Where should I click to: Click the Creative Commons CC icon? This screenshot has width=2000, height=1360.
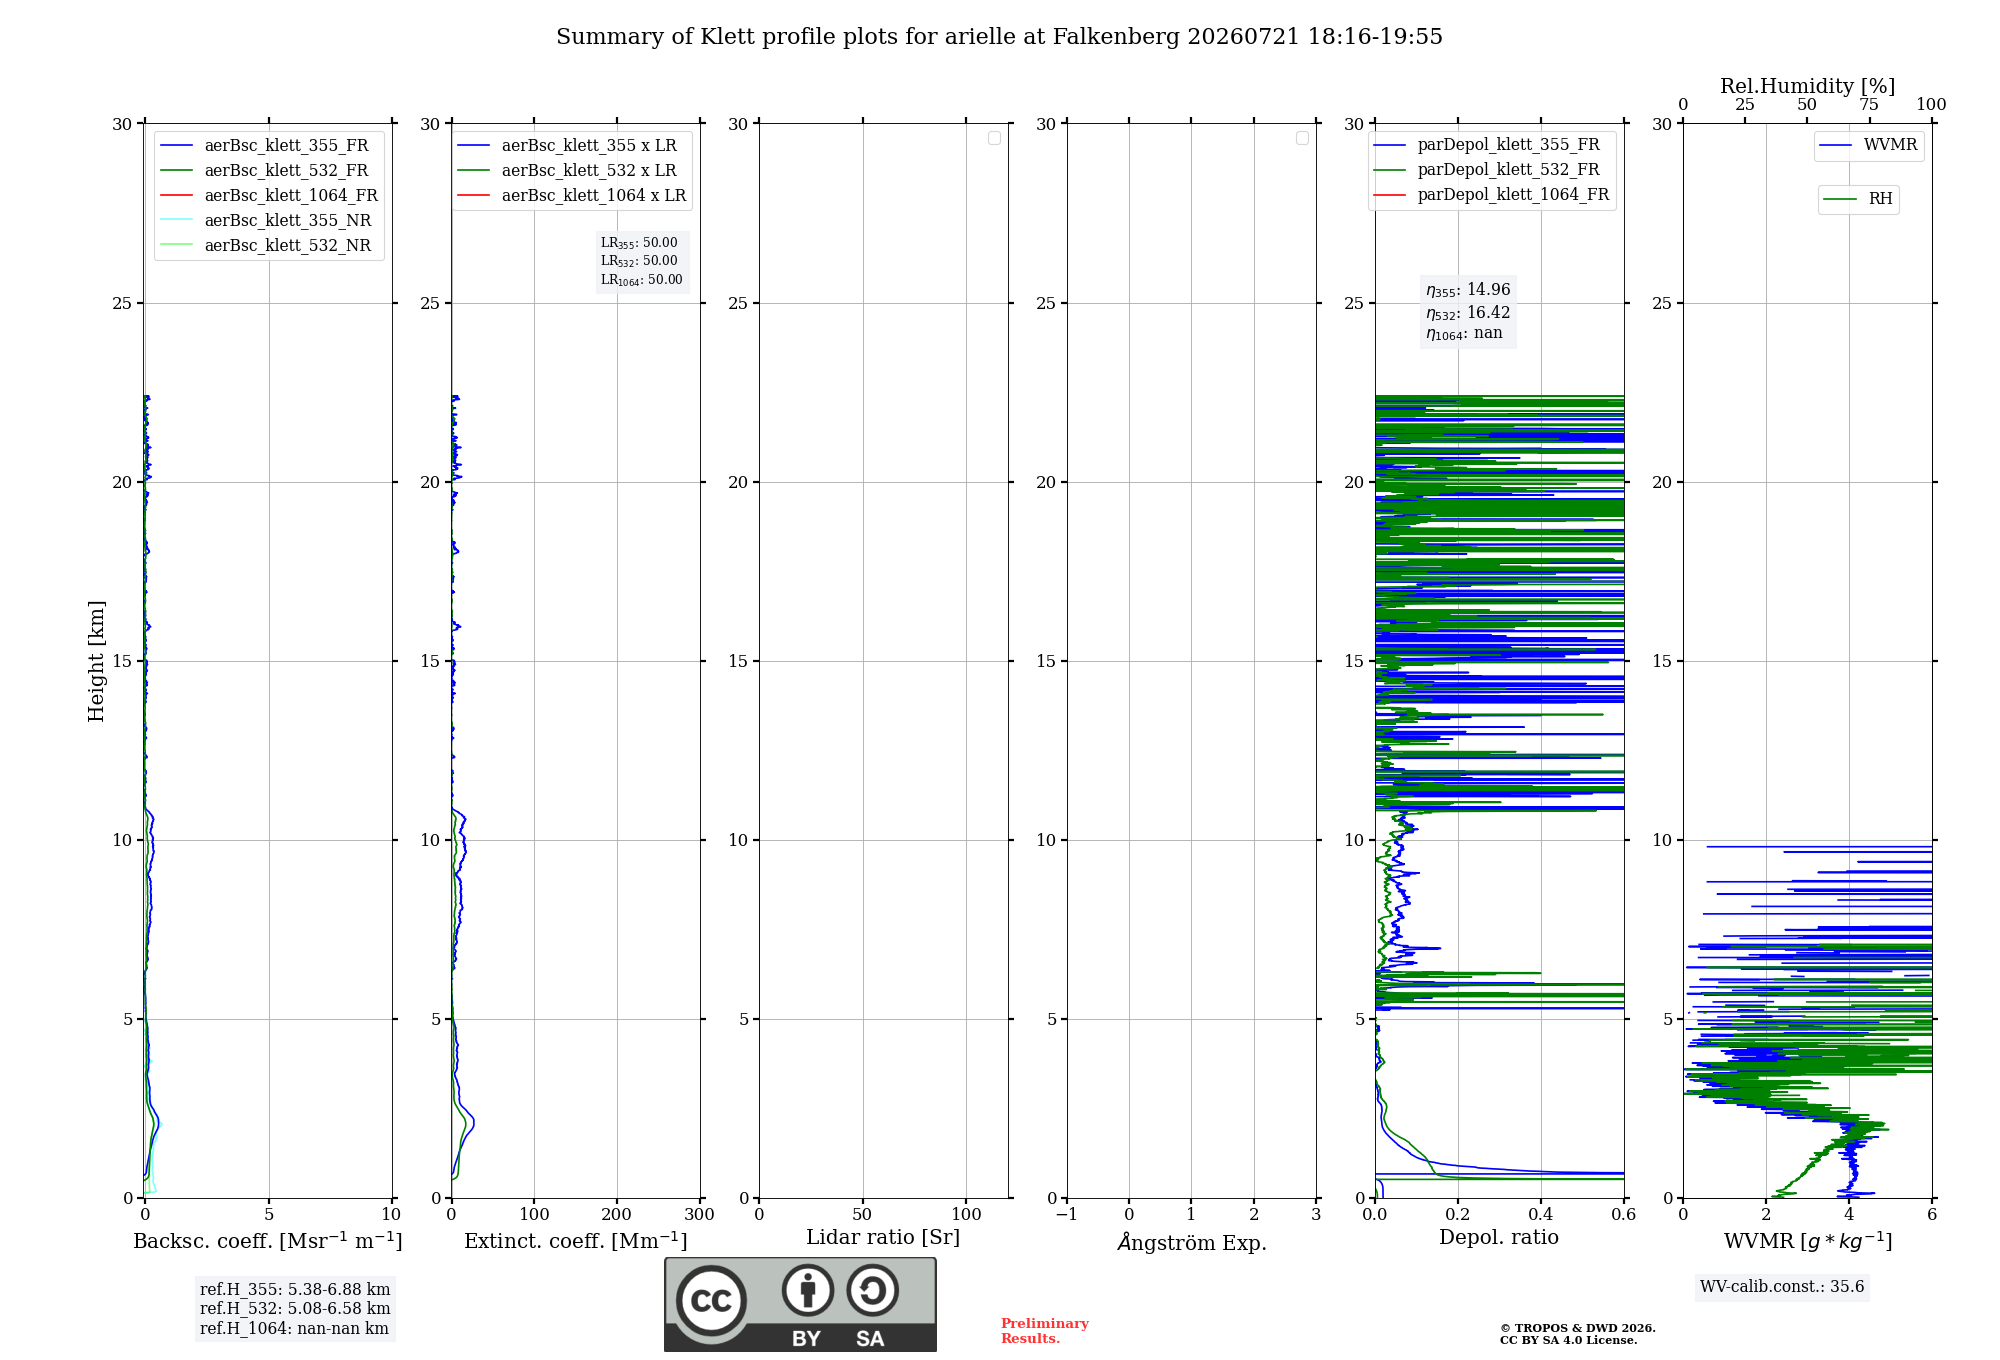pos(711,1300)
